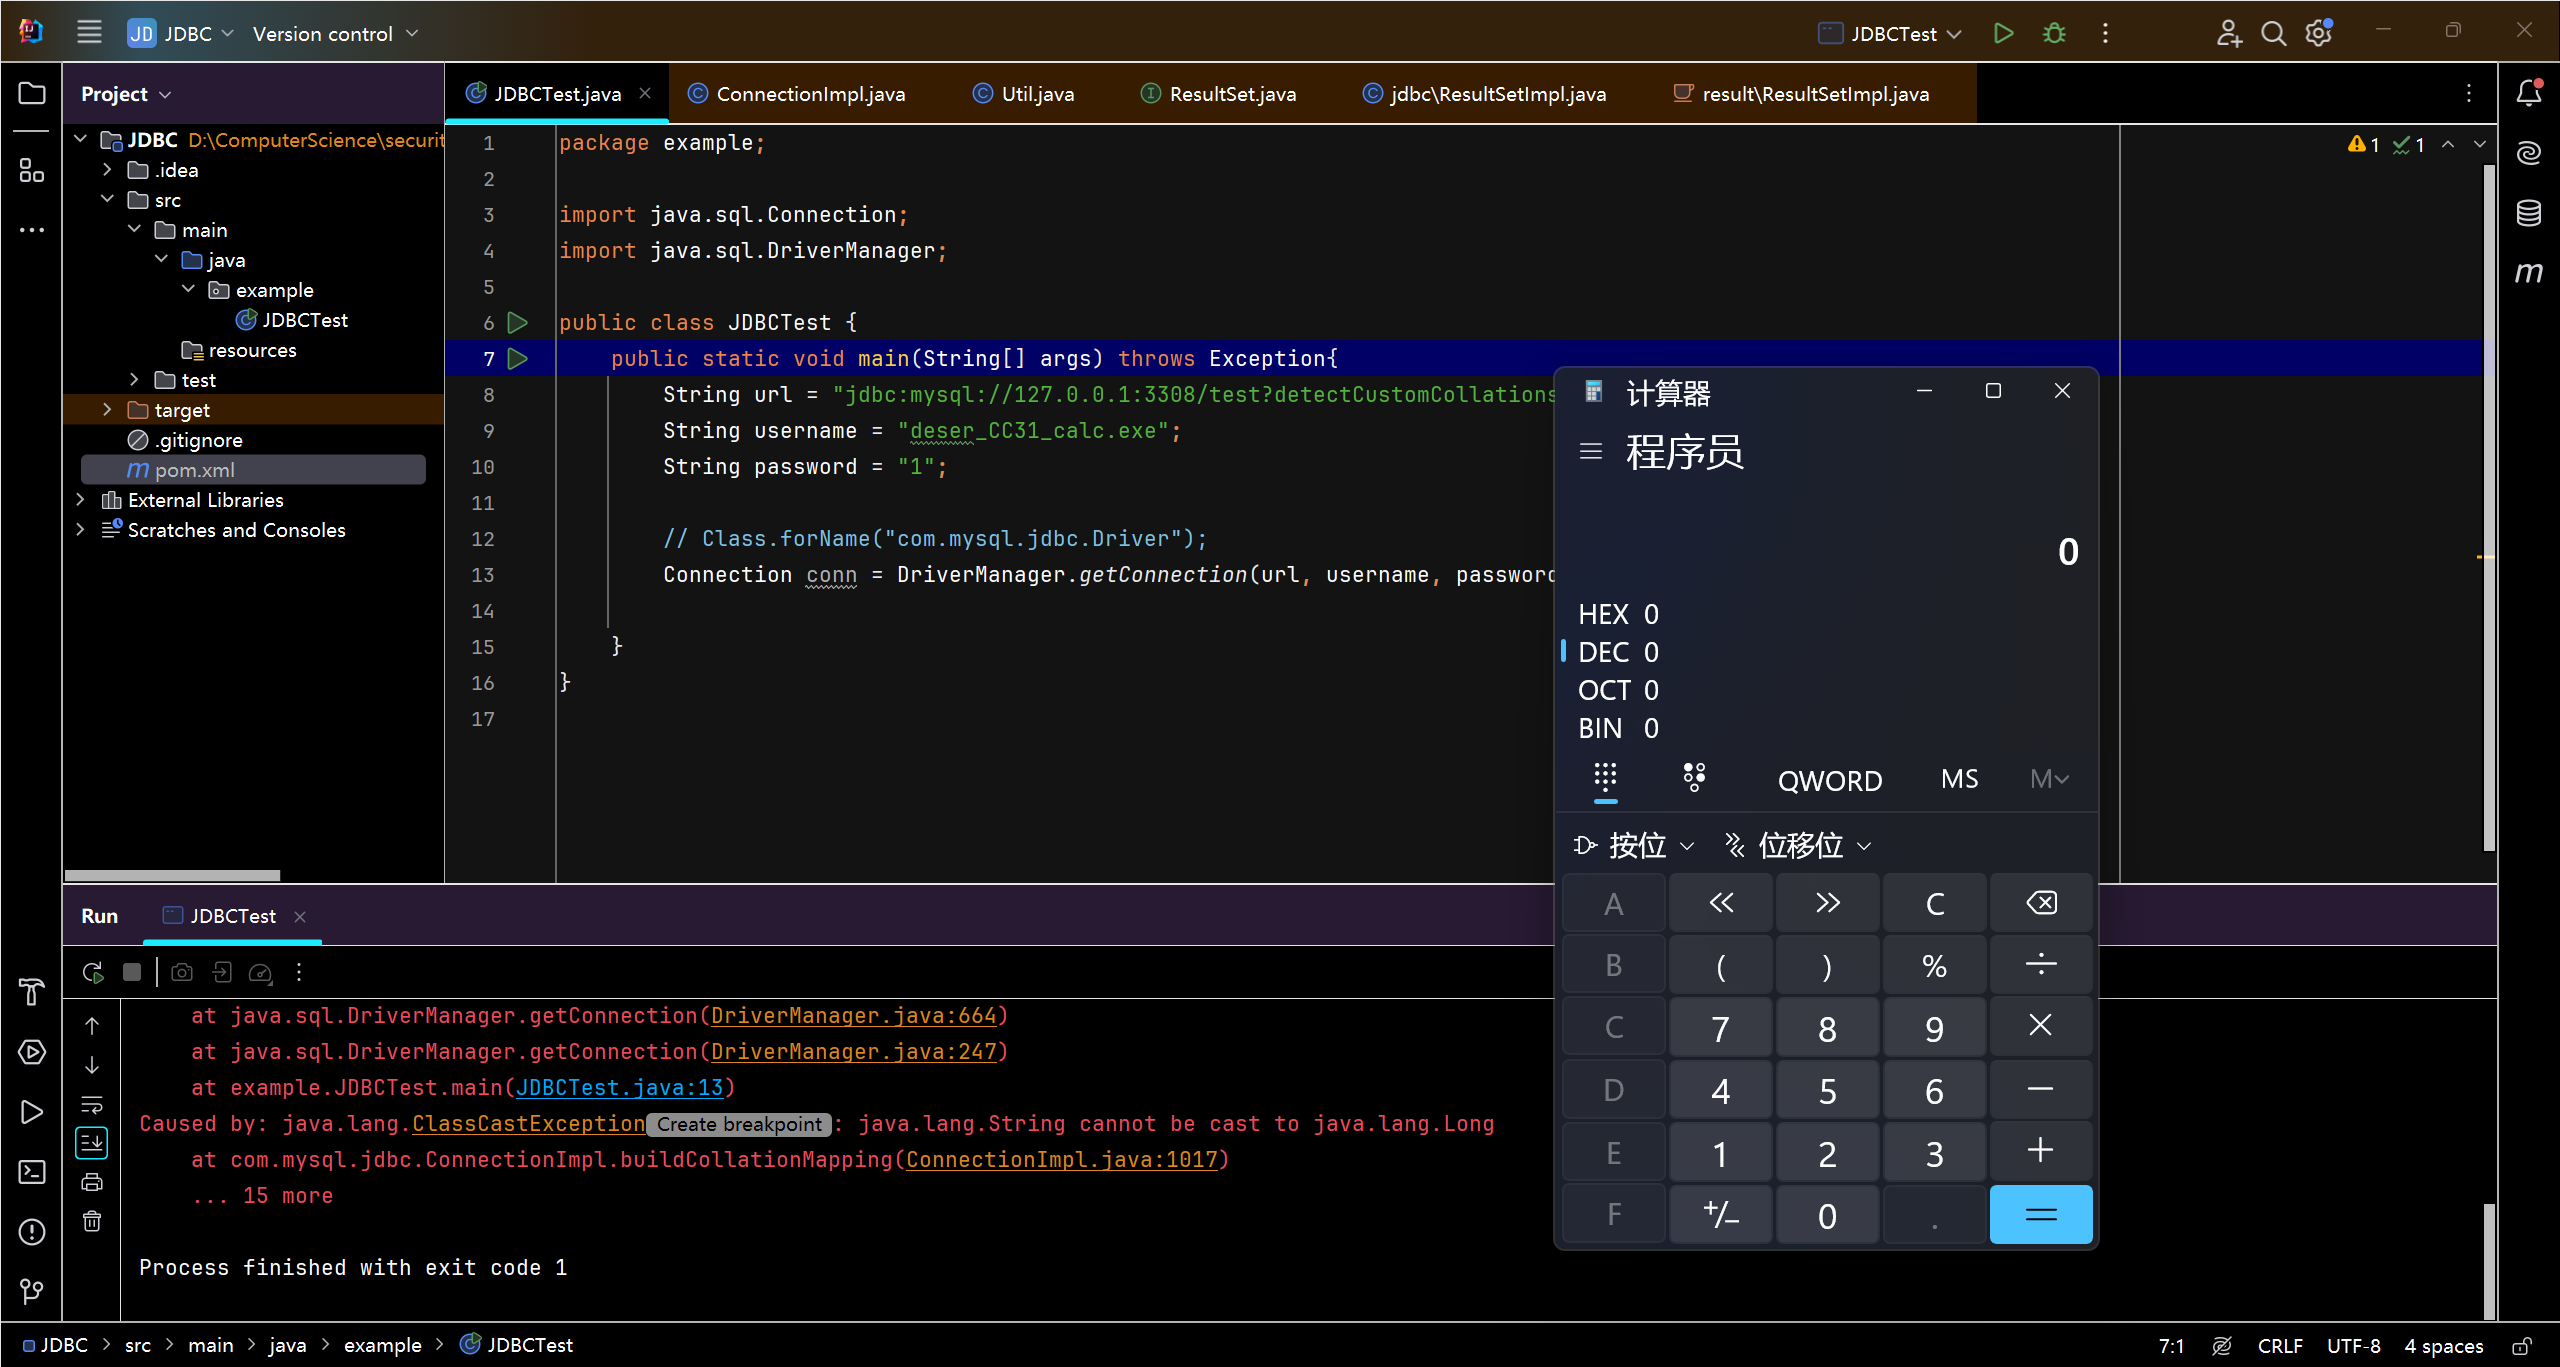
Task: Open the Maven tool window icon
Action: click(2528, 272)
